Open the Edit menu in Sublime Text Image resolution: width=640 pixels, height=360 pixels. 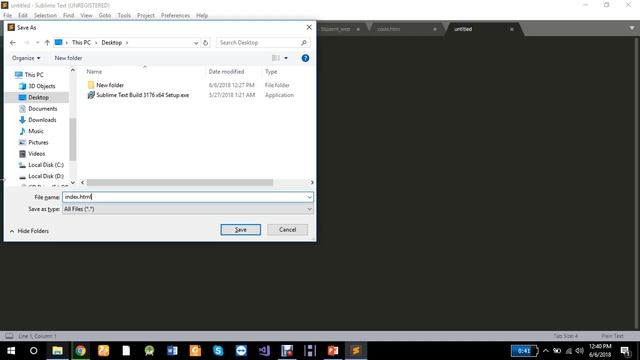pyautogui.click(x=23, y=15)
